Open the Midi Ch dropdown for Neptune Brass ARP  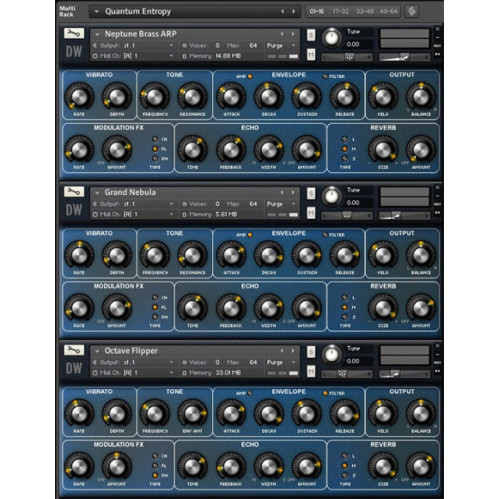click(x=171, y=56)
